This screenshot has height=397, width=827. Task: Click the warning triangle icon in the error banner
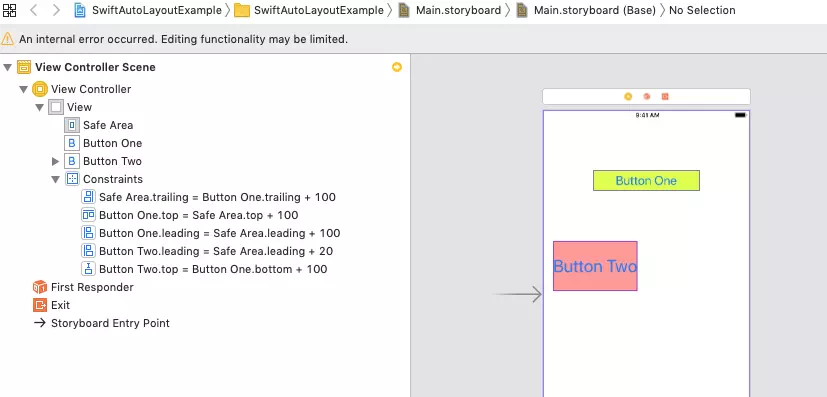tap(7, 38)
